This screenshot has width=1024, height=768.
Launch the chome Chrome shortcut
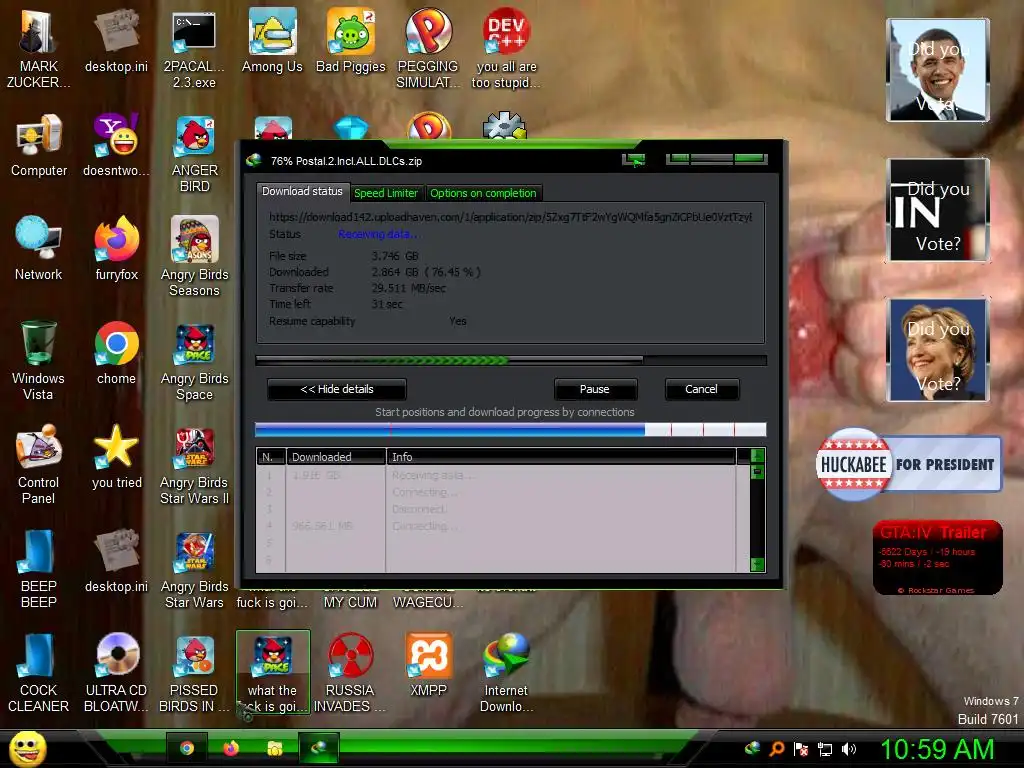[x=116, y=353]
